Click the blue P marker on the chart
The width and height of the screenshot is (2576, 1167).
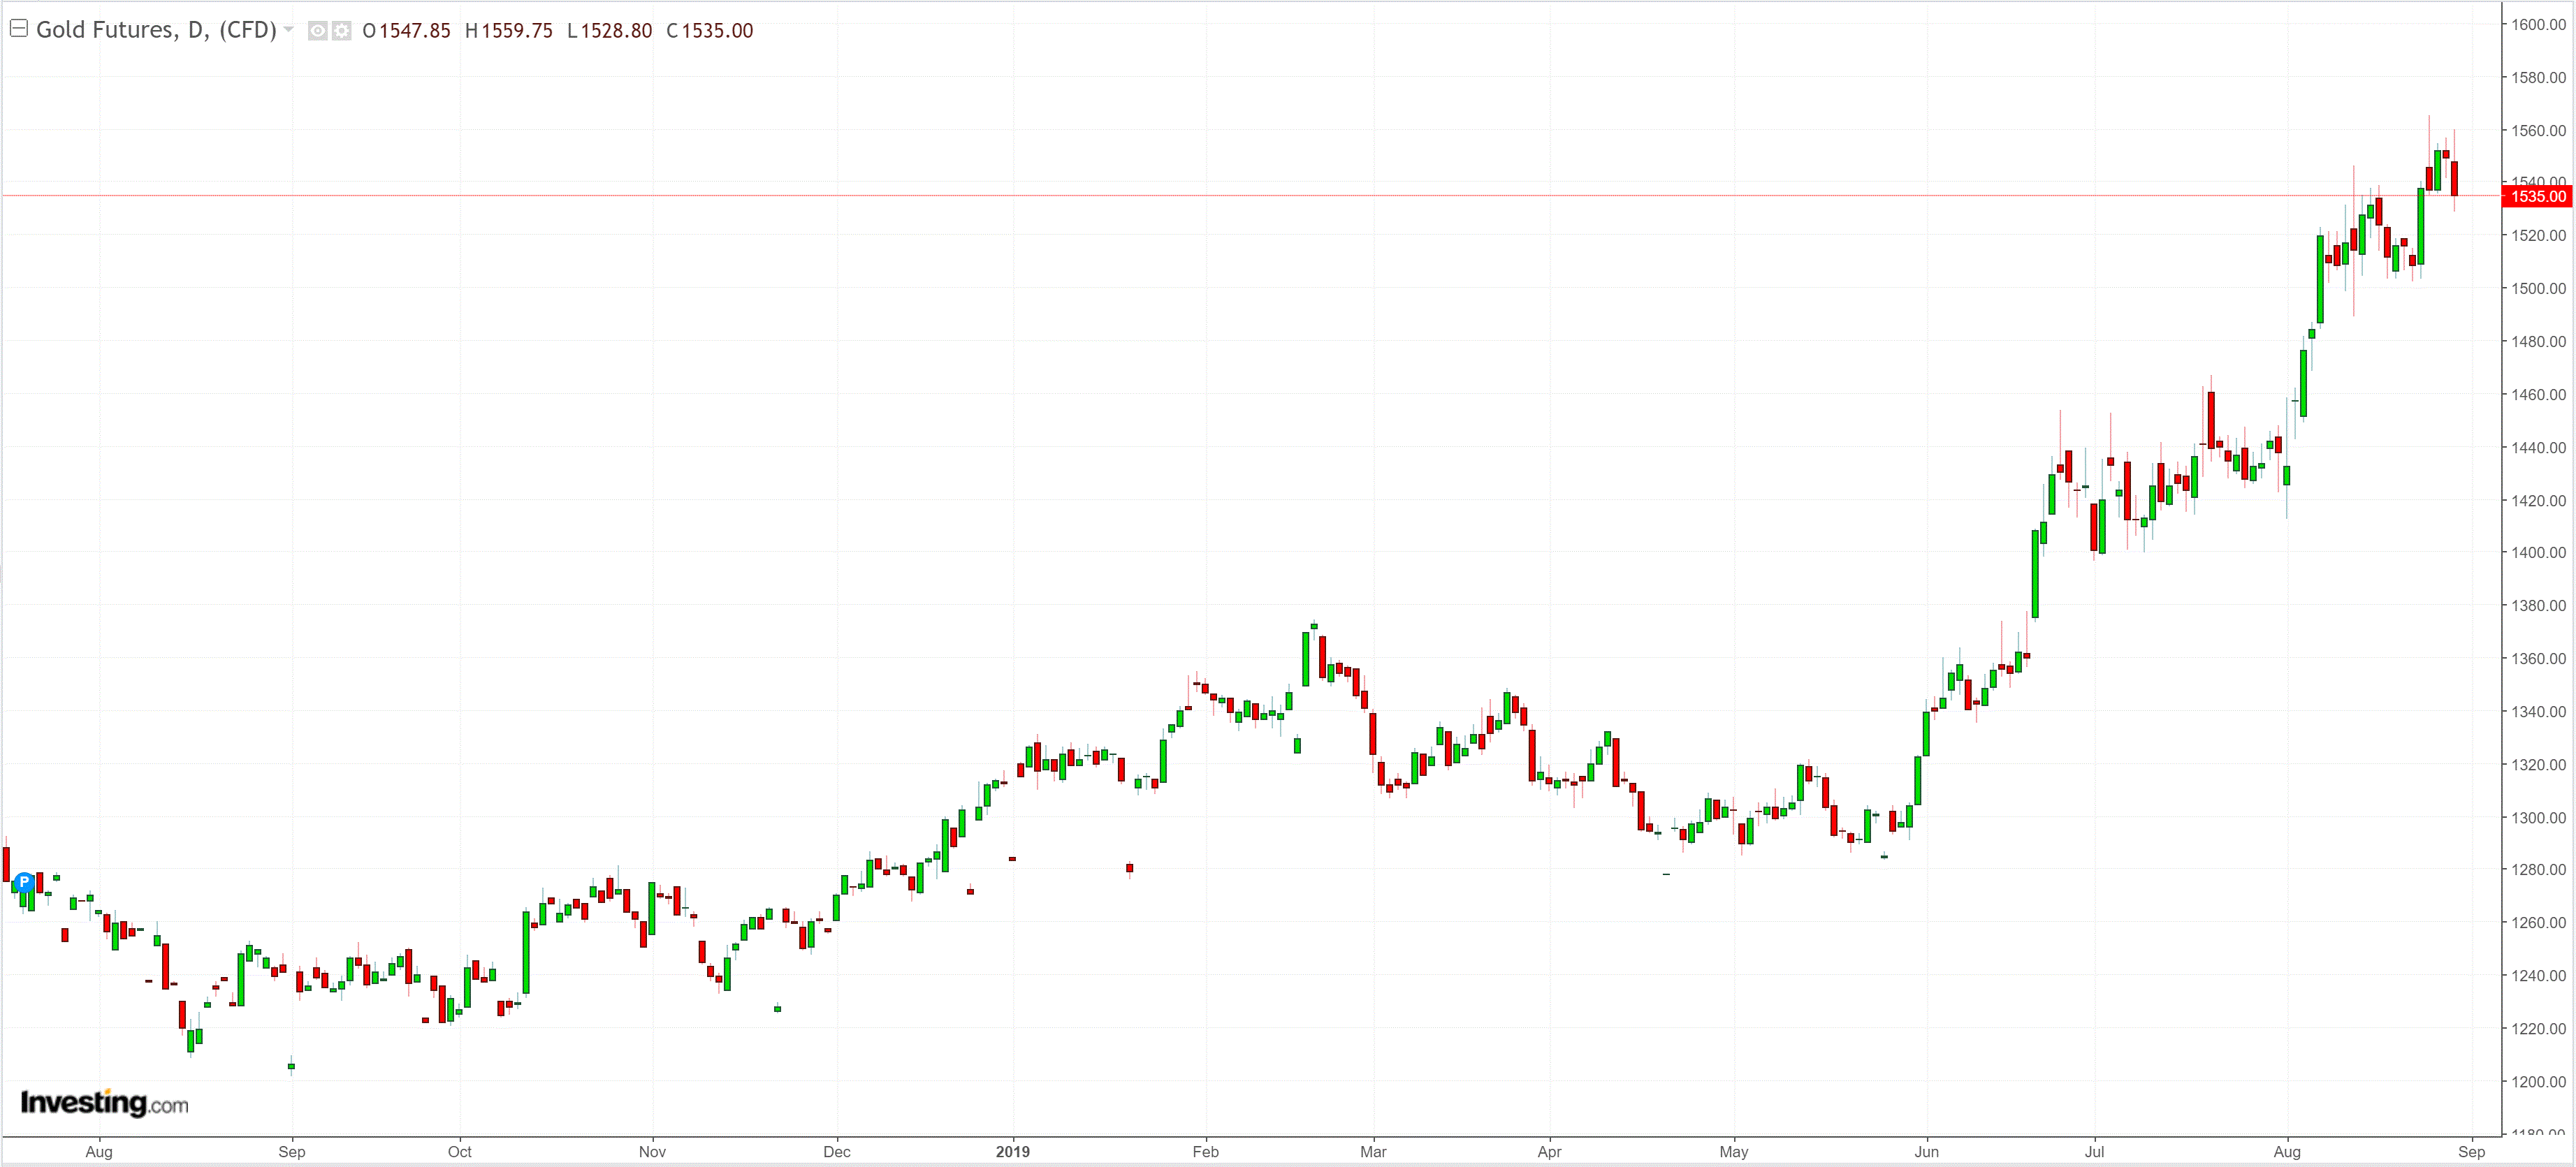24,882
